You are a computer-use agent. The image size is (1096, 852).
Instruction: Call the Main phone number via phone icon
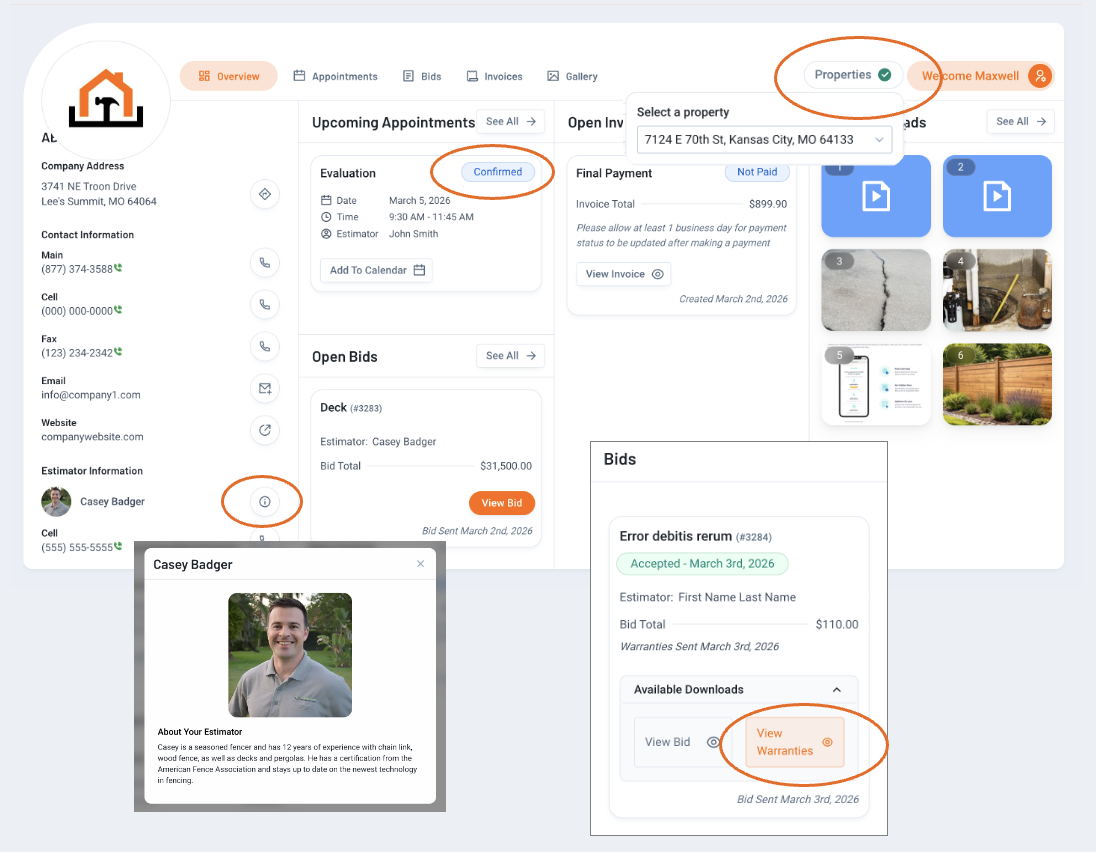coord(265,263)
